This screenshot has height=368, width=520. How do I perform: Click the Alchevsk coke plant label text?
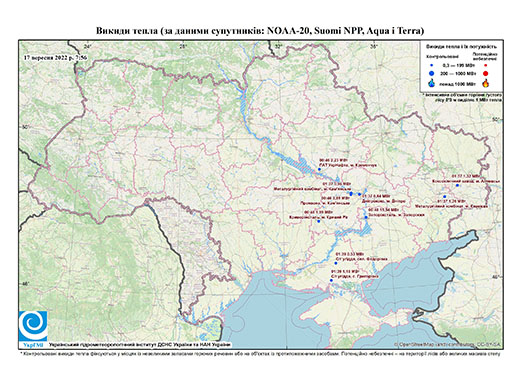click(x=466, y=181)
